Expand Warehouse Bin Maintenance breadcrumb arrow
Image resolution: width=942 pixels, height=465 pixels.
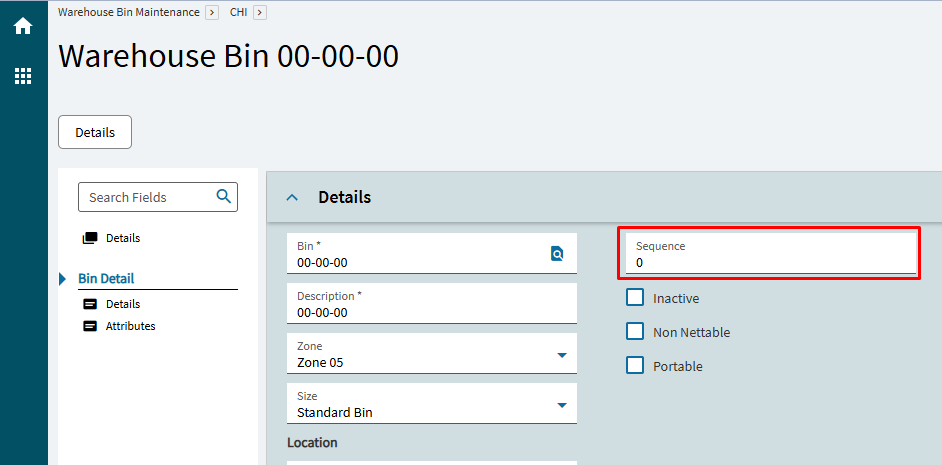[x=211, y=12]
